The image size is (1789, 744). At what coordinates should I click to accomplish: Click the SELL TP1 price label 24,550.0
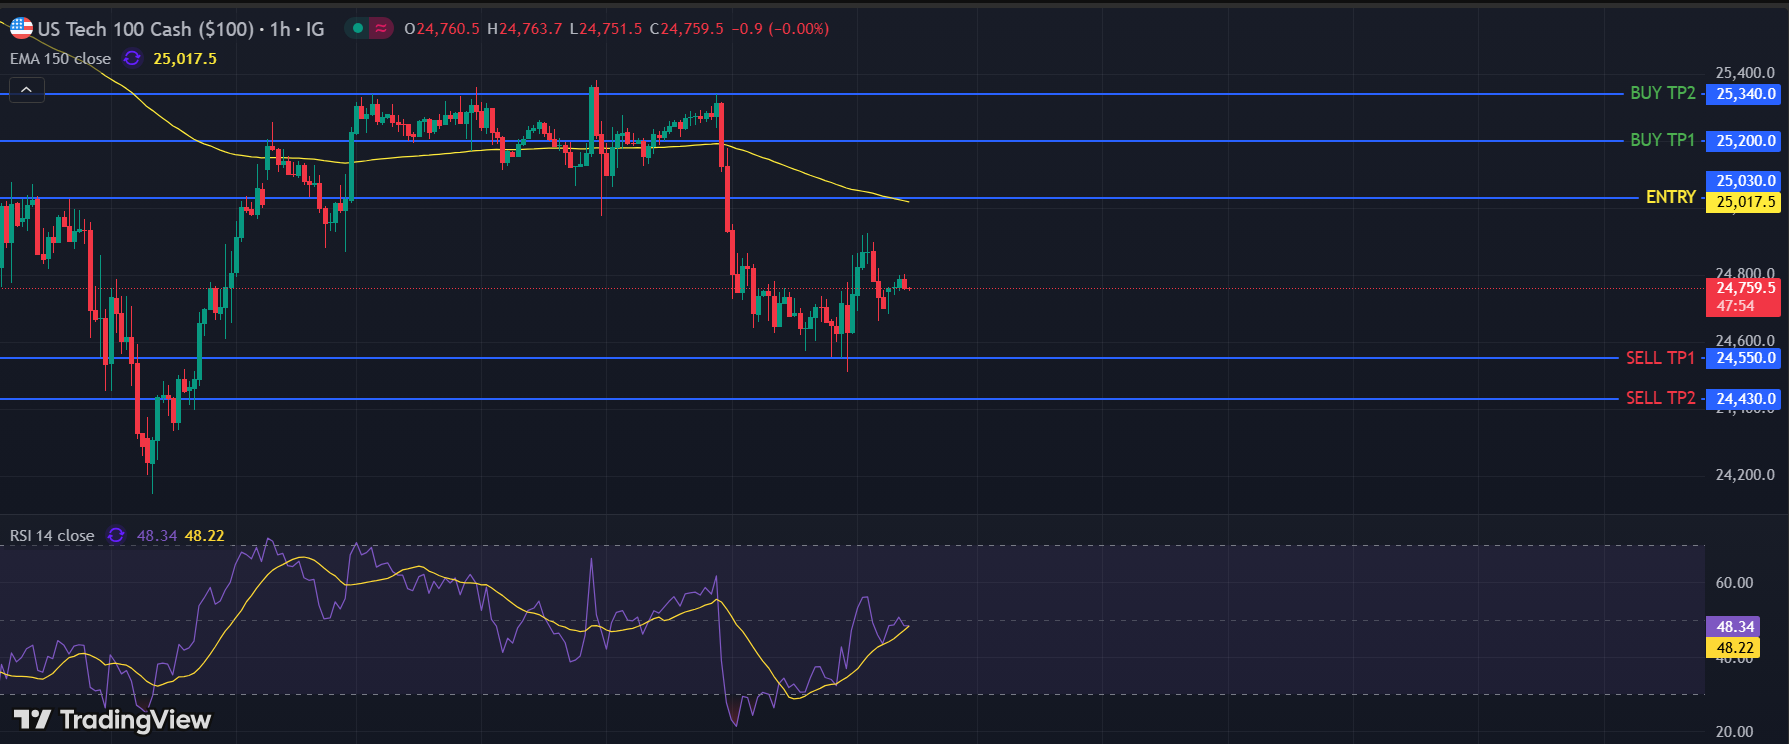(x=1745, y=358)
